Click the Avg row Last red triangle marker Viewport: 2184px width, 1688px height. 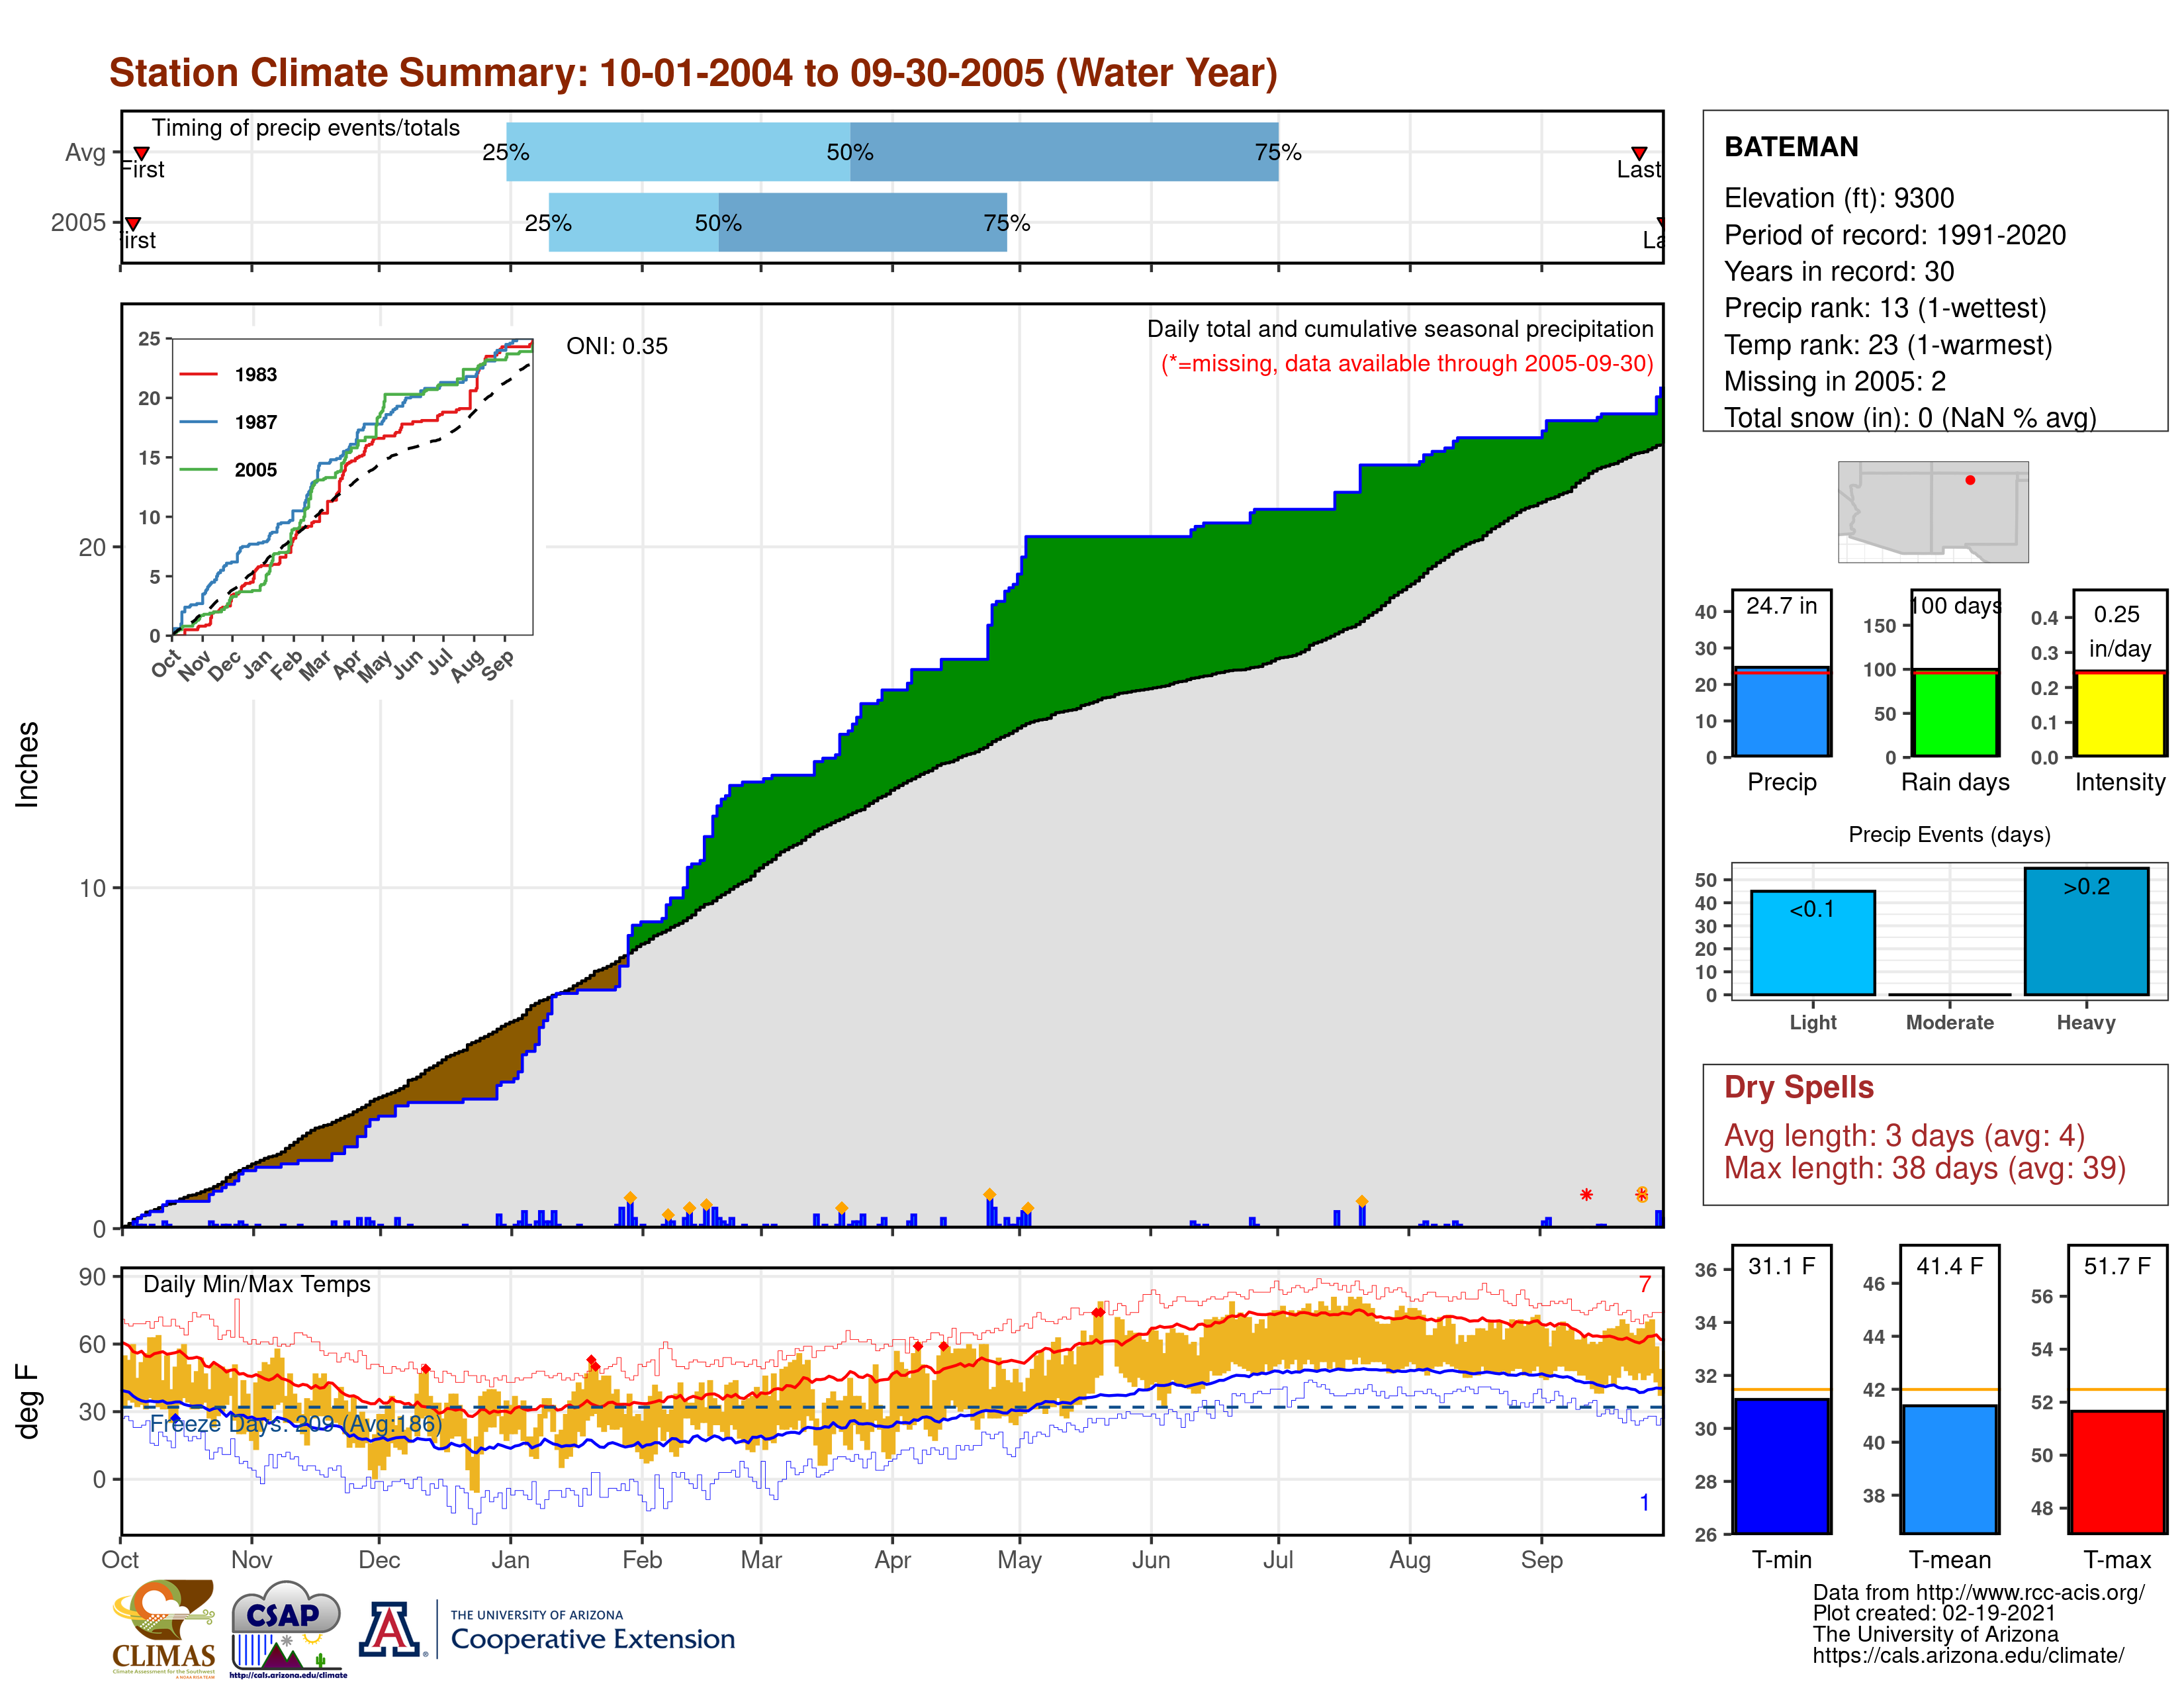pos(1639,153)
